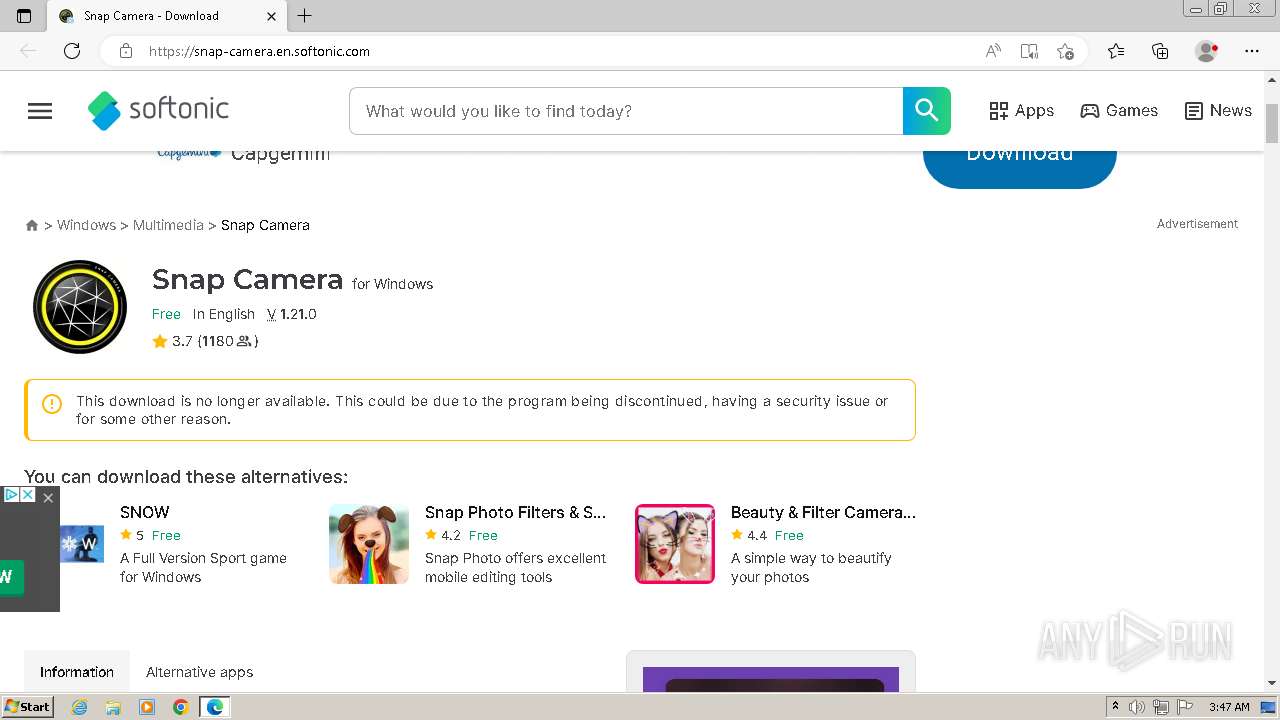Open the media player taskbar icon
This screenshot has height=720, width=1280.
[147, 707]
